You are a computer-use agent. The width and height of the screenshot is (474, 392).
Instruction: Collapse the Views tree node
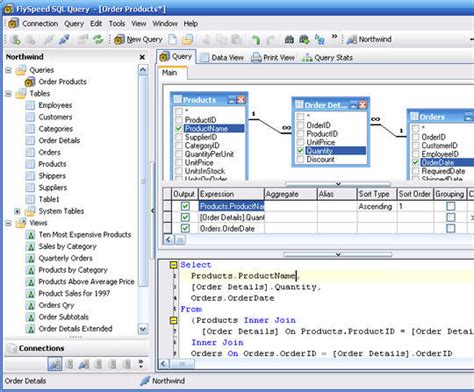pos(8,223)
